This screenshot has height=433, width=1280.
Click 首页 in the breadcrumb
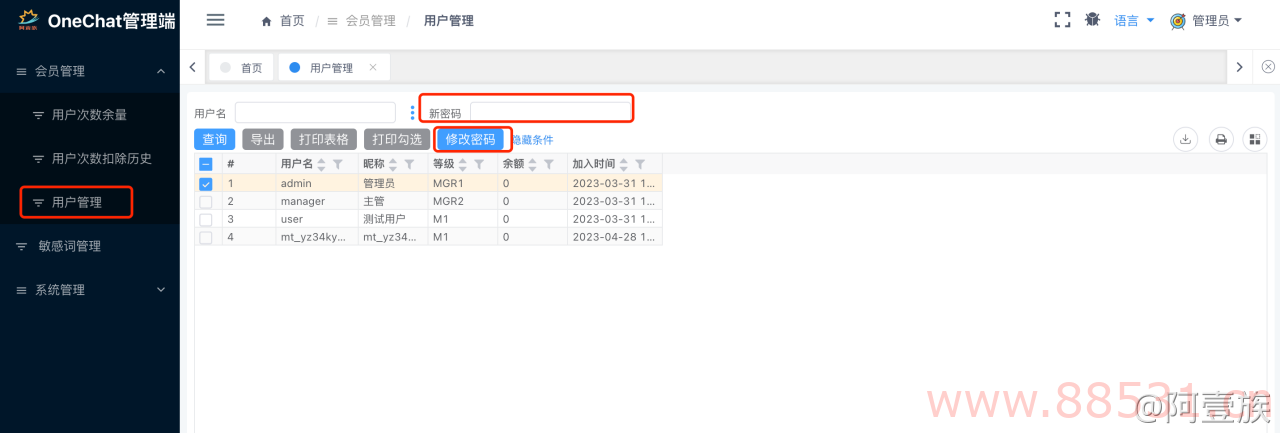click(x=292, y=21)
